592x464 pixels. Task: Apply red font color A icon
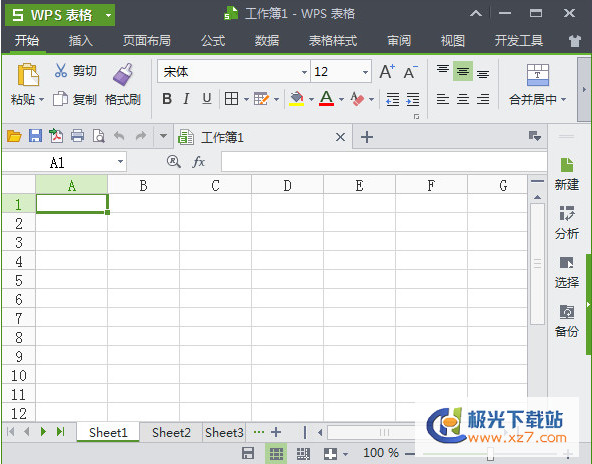327,99
